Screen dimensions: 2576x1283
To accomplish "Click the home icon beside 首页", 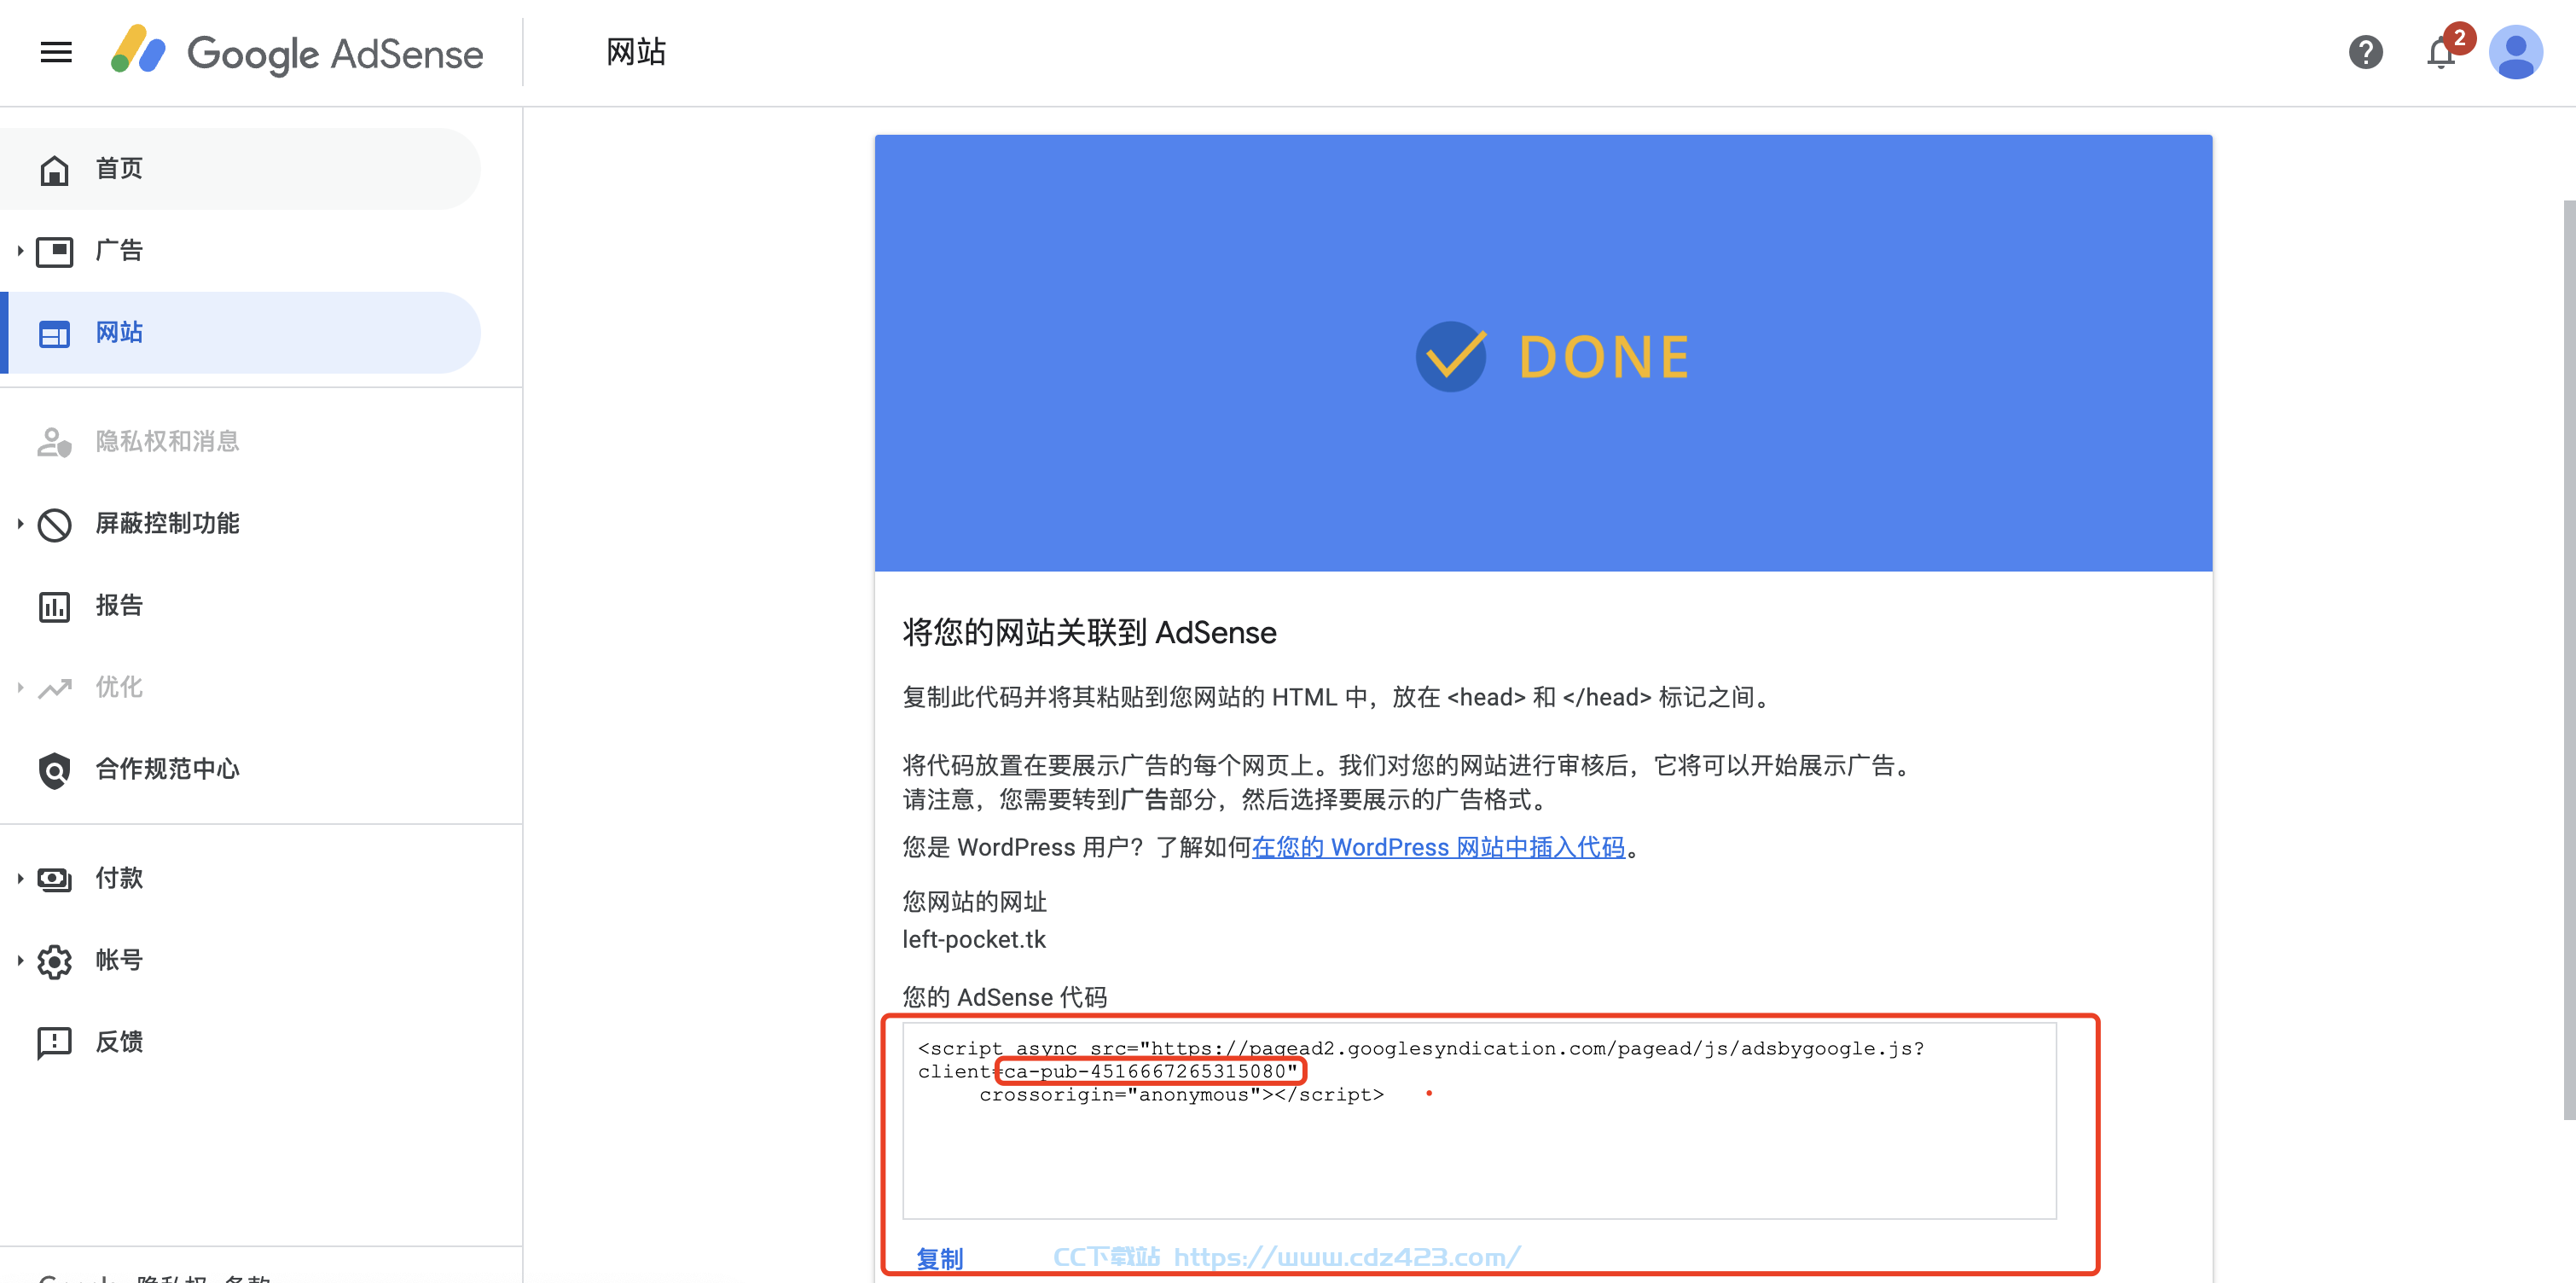I will point(54,170).
